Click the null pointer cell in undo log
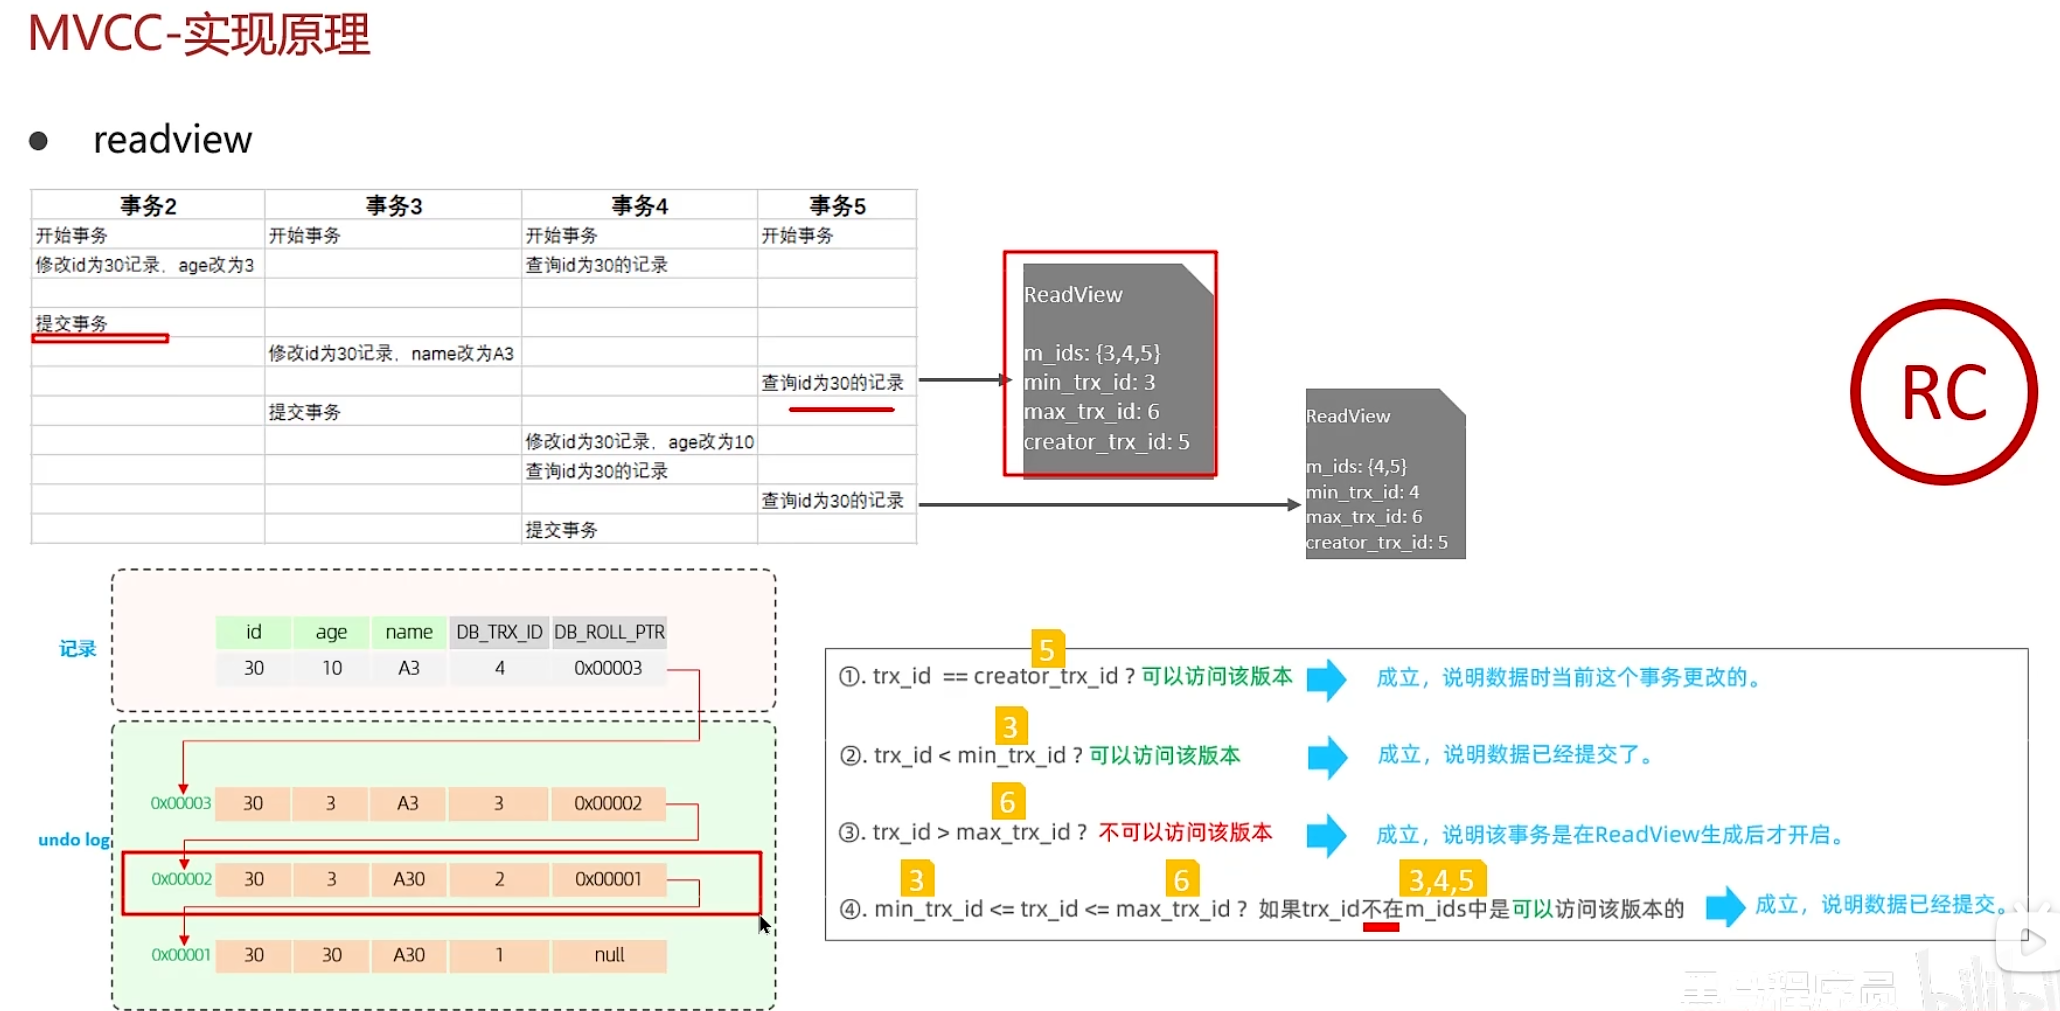The width and height of the screenshot is (2060, 1011). click(x=609, y=955)
